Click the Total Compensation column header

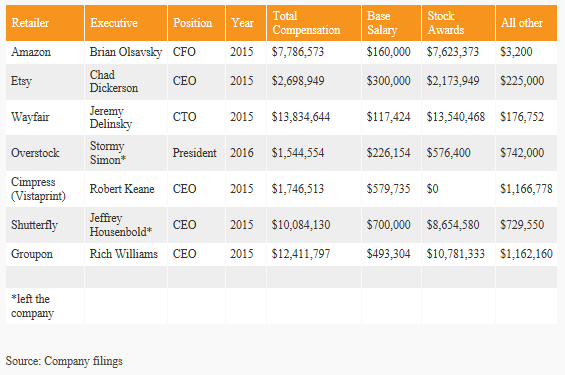click(x=314, y=23)
